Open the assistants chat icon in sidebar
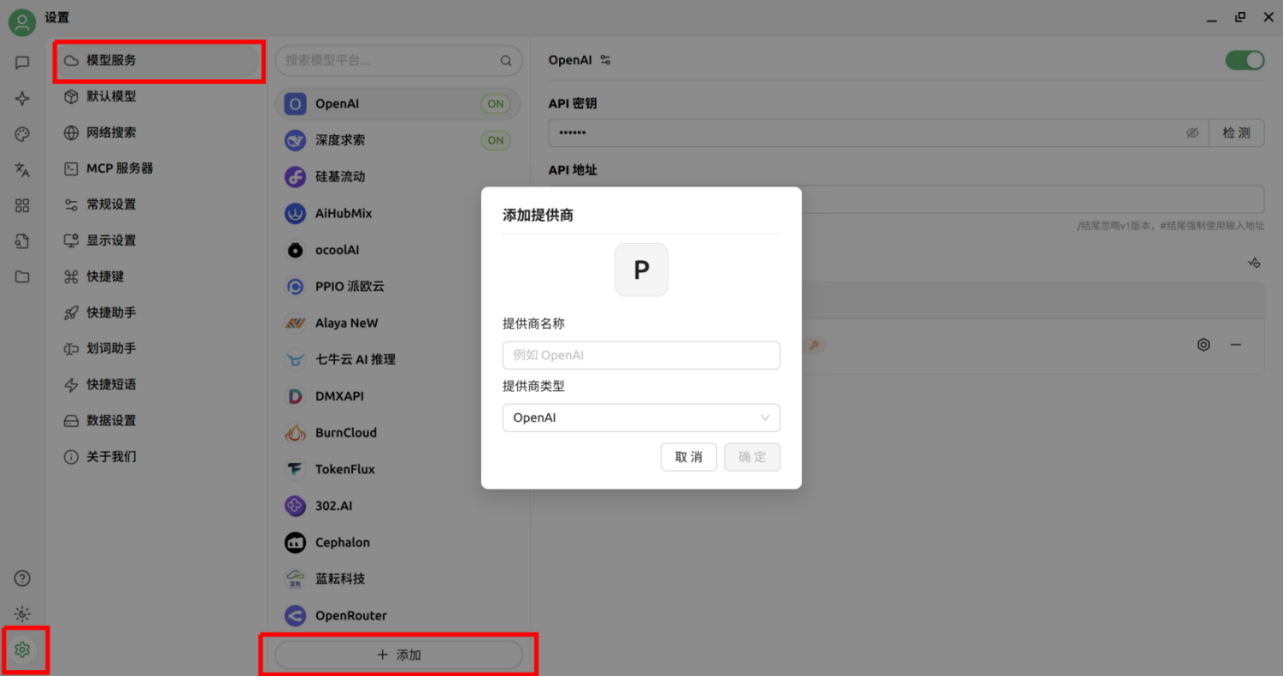 [x=22, y=63]
